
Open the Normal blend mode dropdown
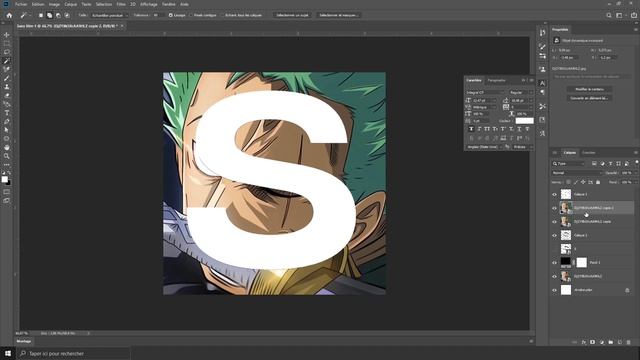click(x=576, y=173)
